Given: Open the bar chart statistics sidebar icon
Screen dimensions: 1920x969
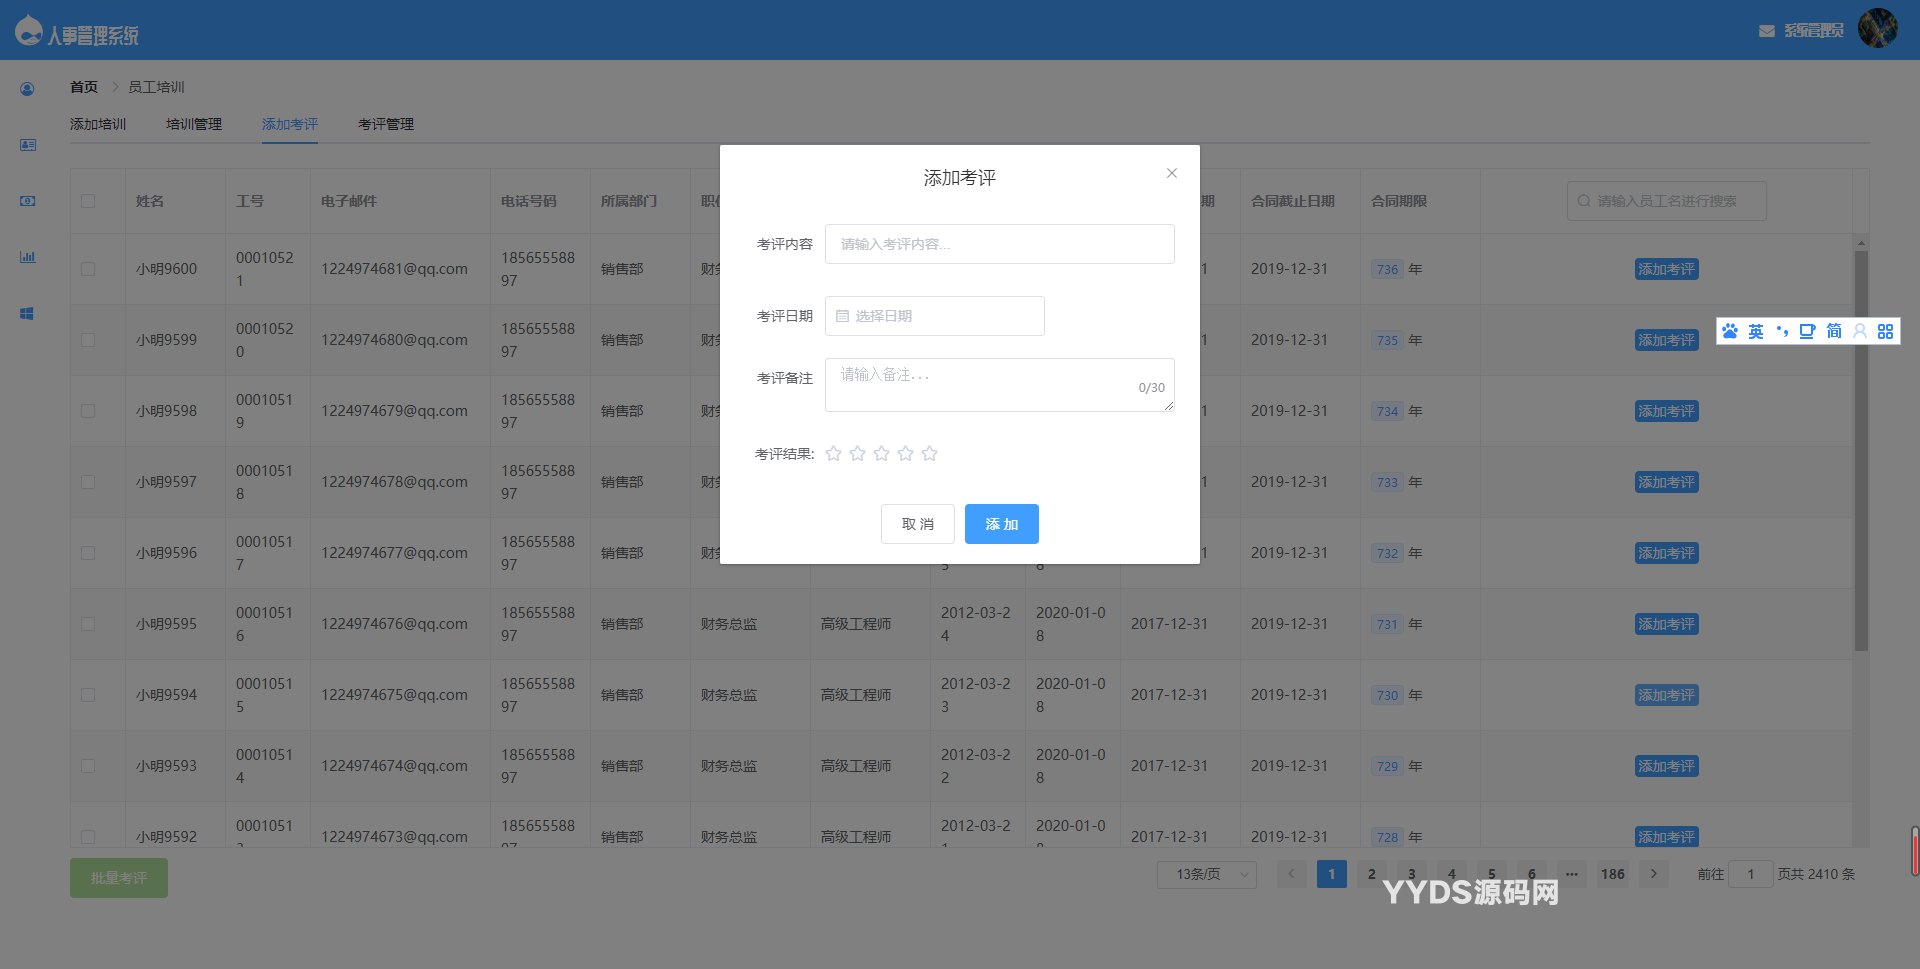Looking at the screenshot, I should pyautogui.click(x=27, y=257).
